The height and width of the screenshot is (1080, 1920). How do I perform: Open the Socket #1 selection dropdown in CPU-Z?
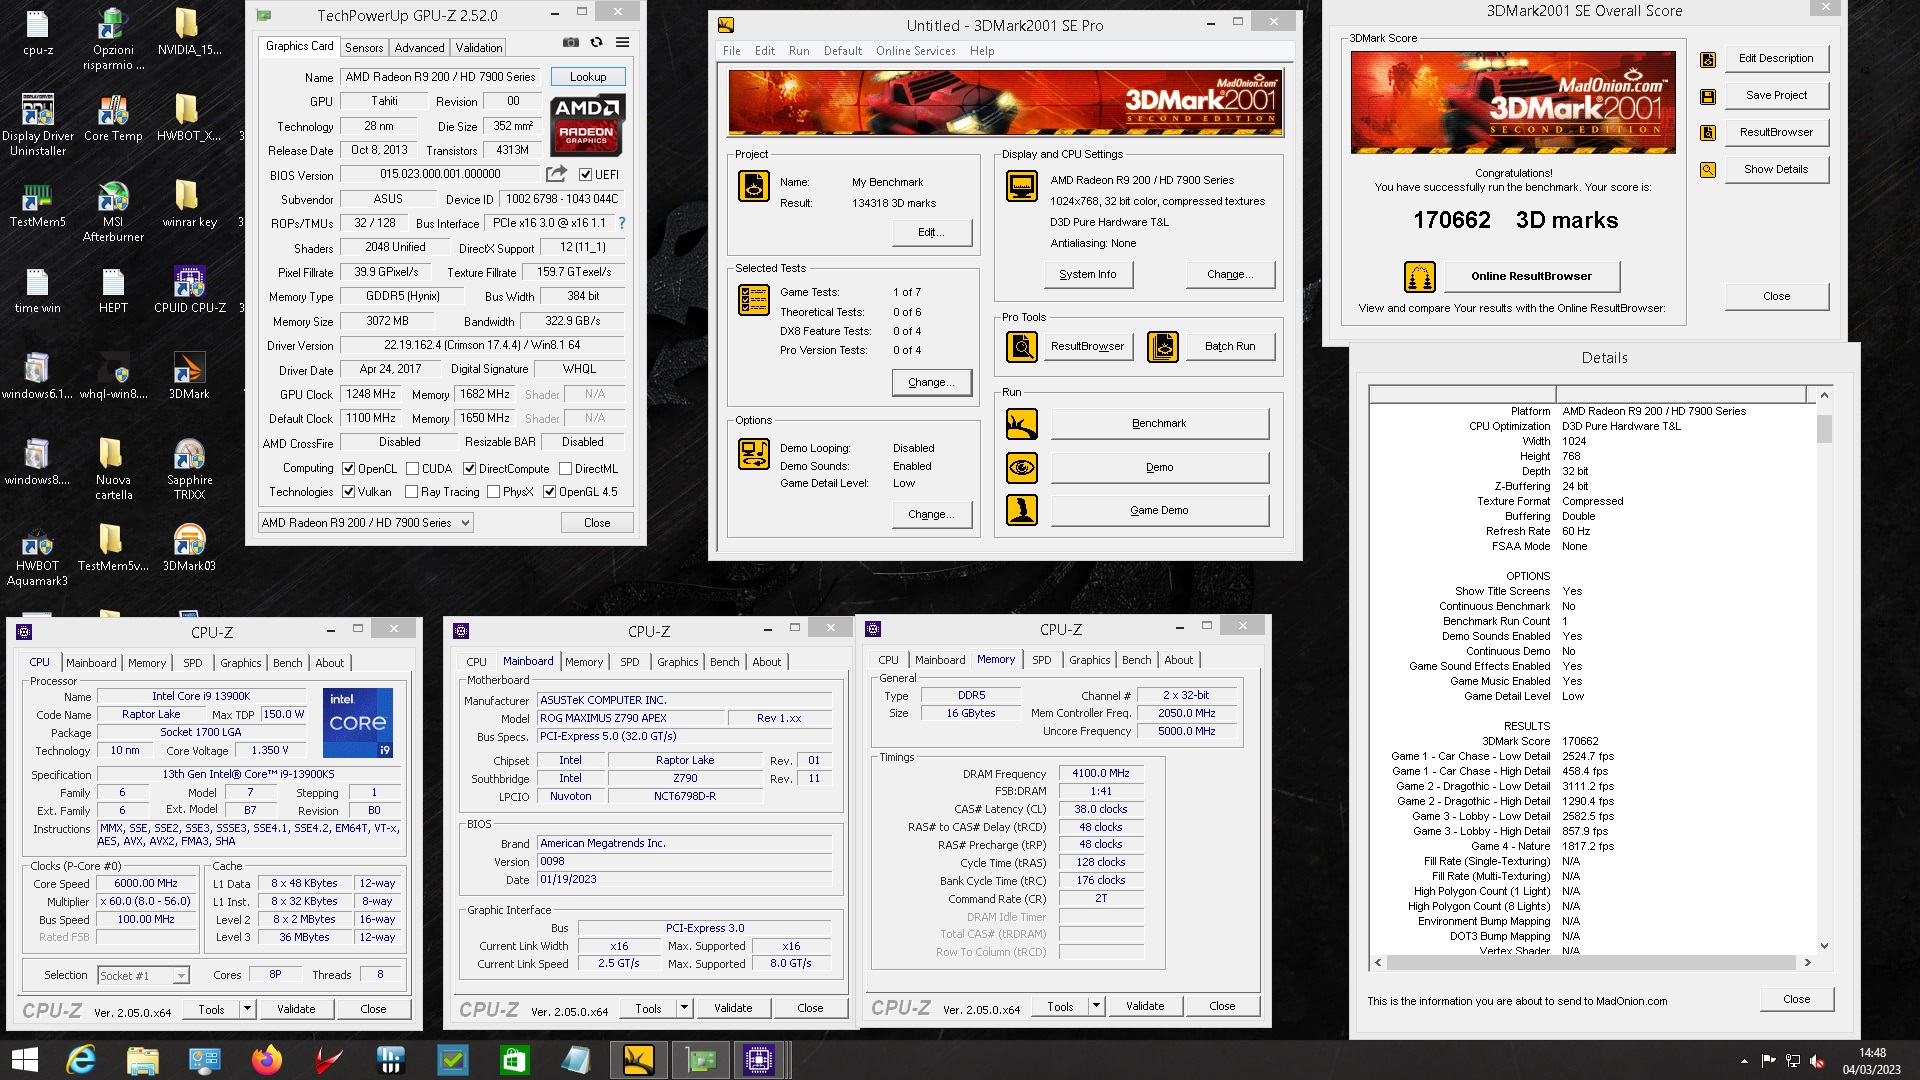143,975
